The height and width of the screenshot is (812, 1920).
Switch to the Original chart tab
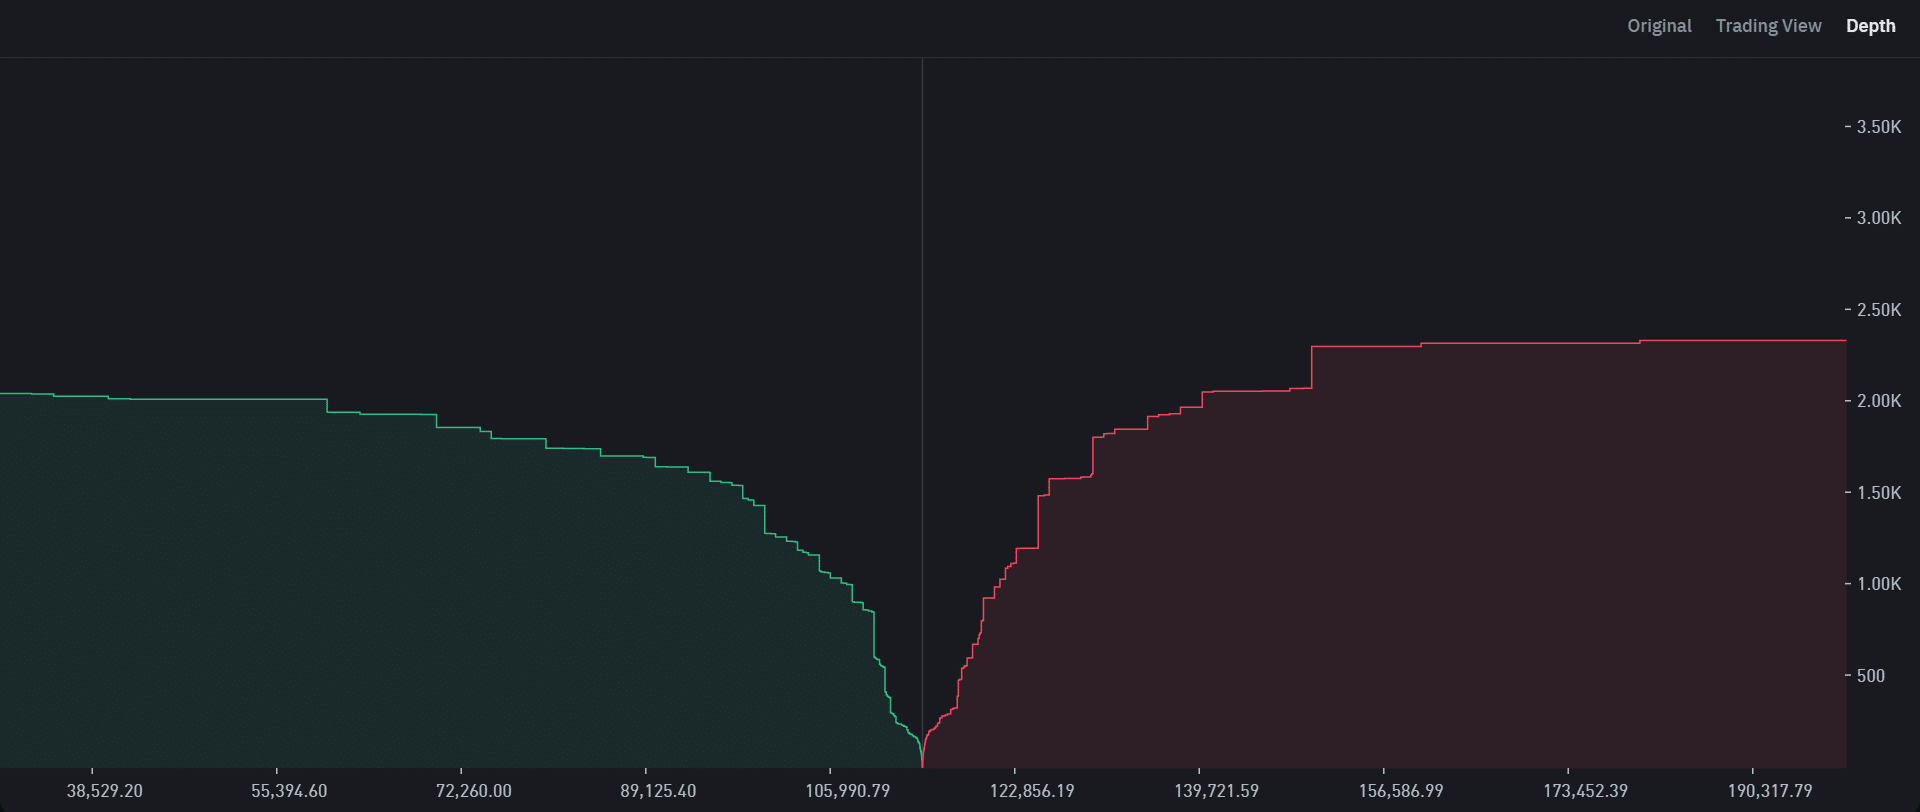[x=1659, y=26]
